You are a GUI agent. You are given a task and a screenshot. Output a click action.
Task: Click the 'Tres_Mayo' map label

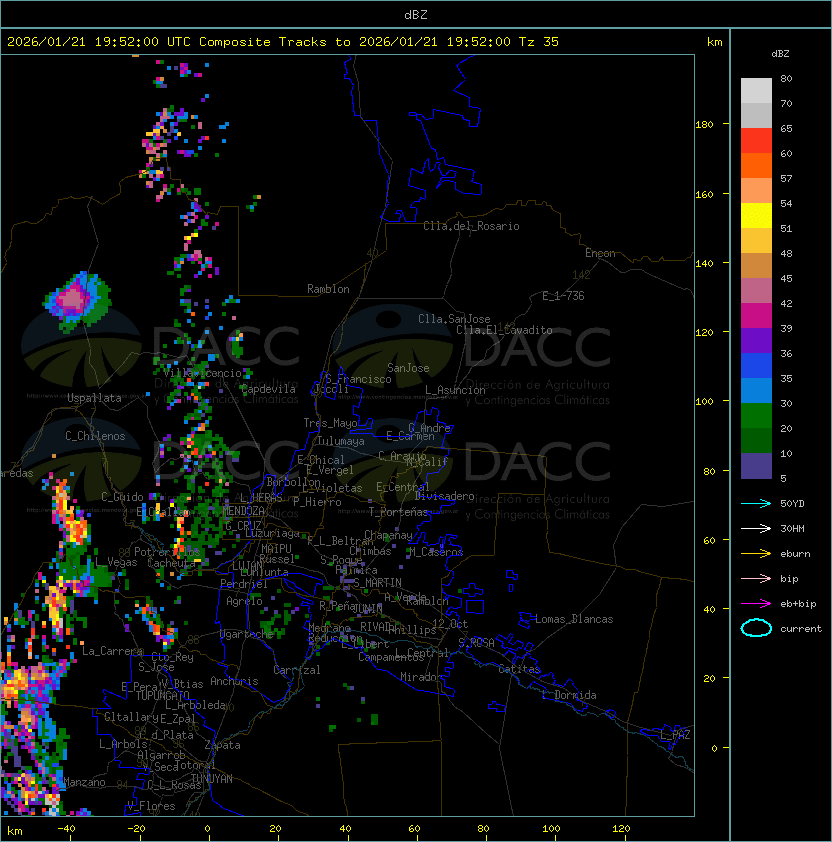tap(330, 423)
